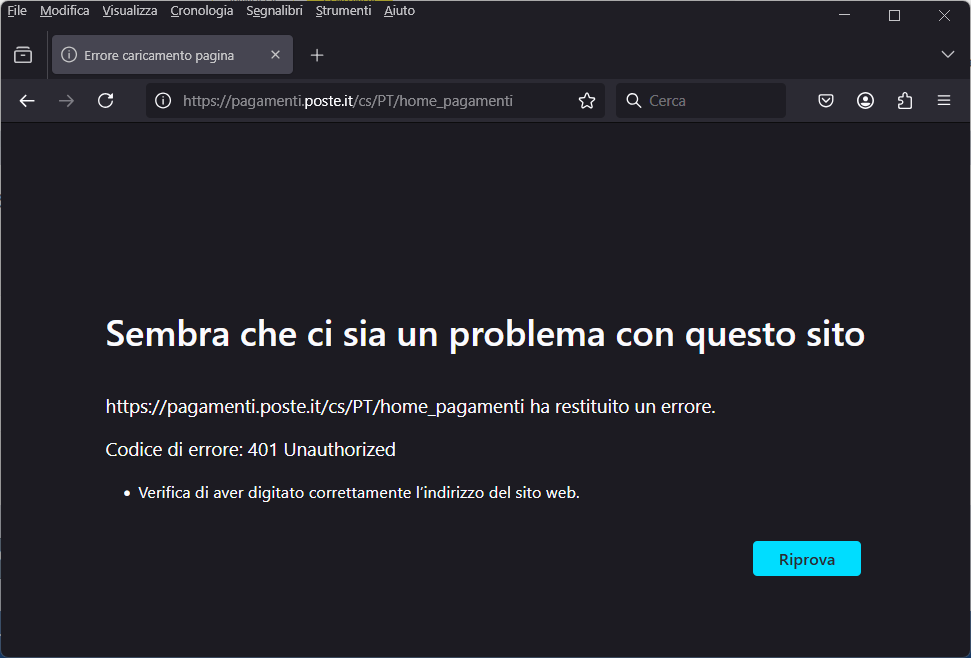Click the forward navigation arrow
971x658 pixels.
[x=66, y=101]
